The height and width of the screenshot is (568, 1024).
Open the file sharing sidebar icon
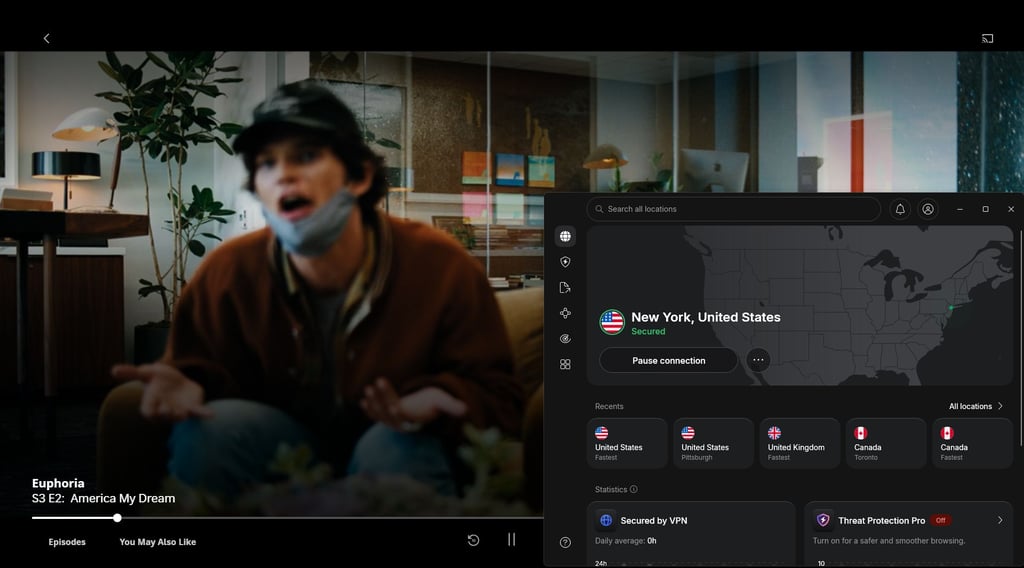[565, 287]
